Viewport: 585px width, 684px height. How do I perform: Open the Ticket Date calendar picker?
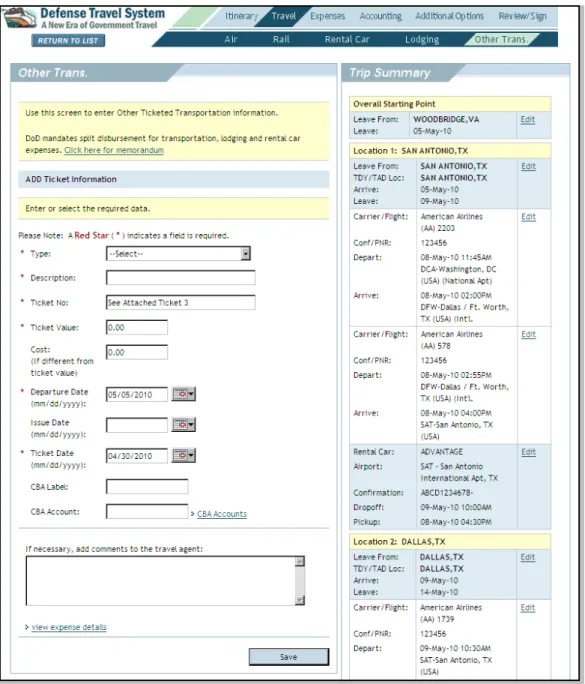coord(184,455)
